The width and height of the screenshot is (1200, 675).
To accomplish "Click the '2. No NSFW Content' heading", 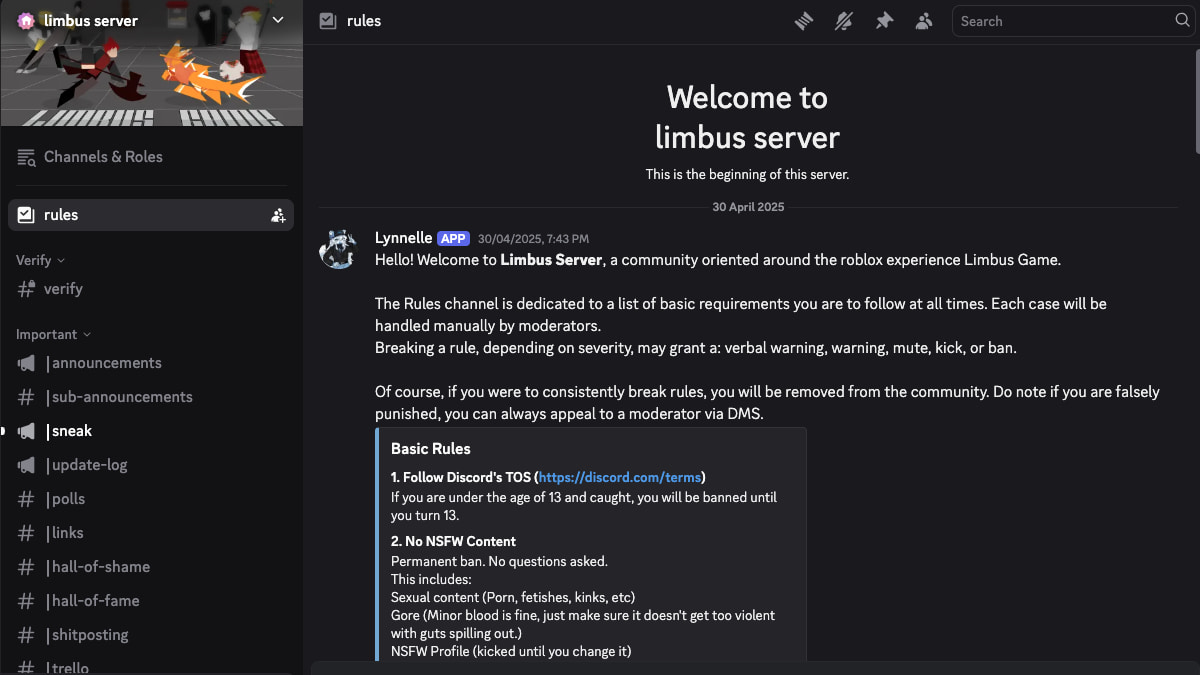I will point(453,541).
